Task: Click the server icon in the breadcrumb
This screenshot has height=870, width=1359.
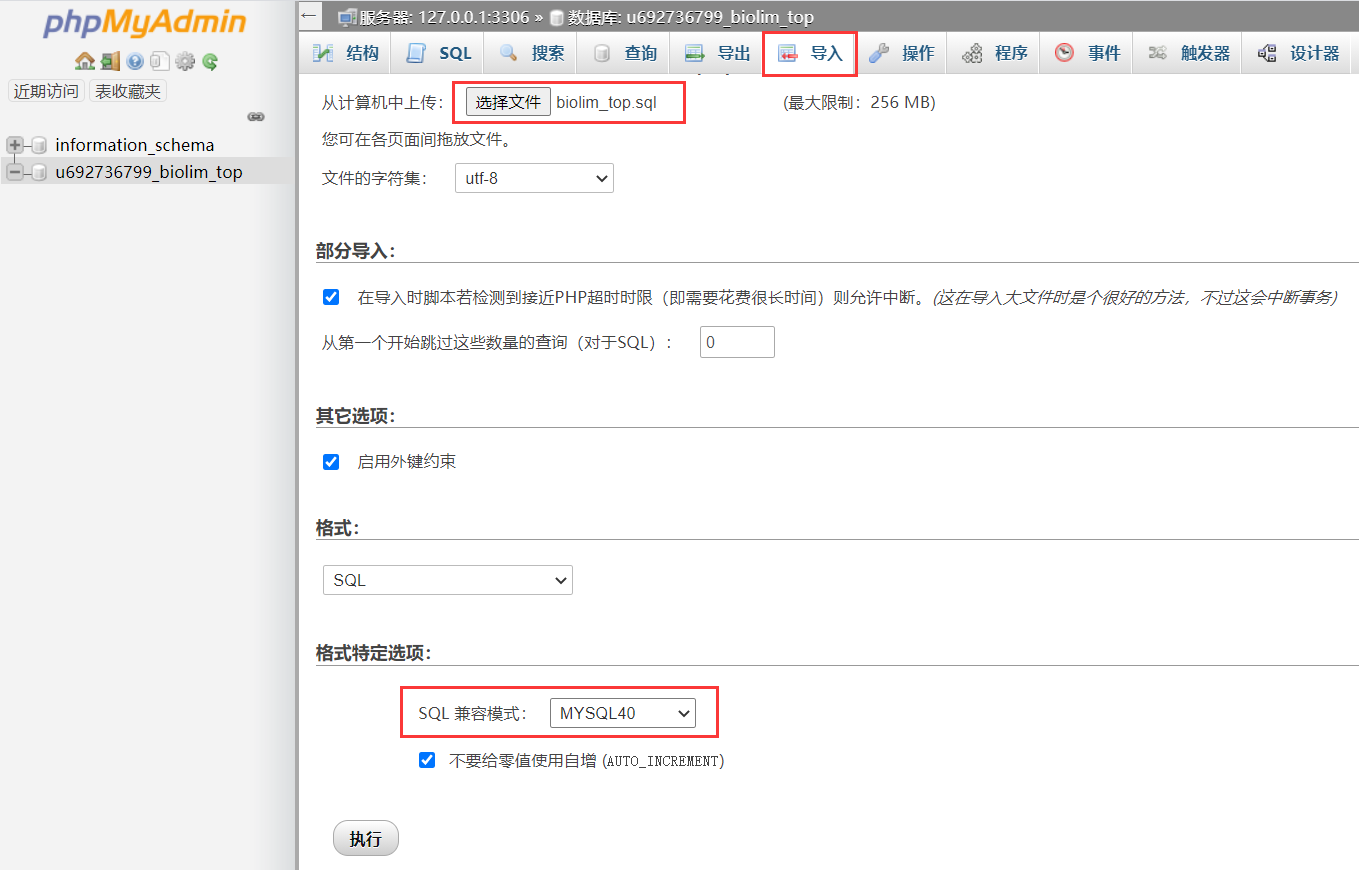Action: 347,17
